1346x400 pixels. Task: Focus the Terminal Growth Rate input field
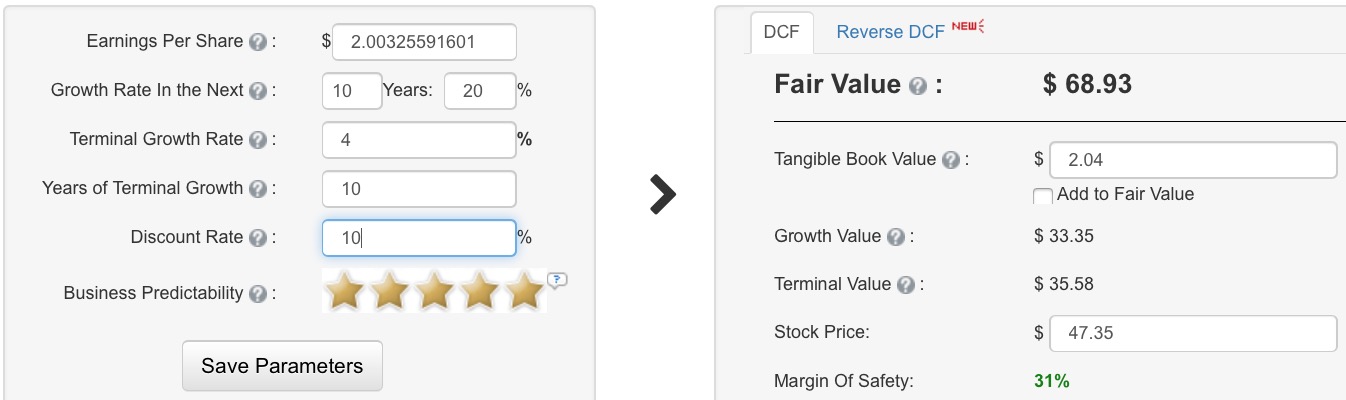tap(419, 140)
